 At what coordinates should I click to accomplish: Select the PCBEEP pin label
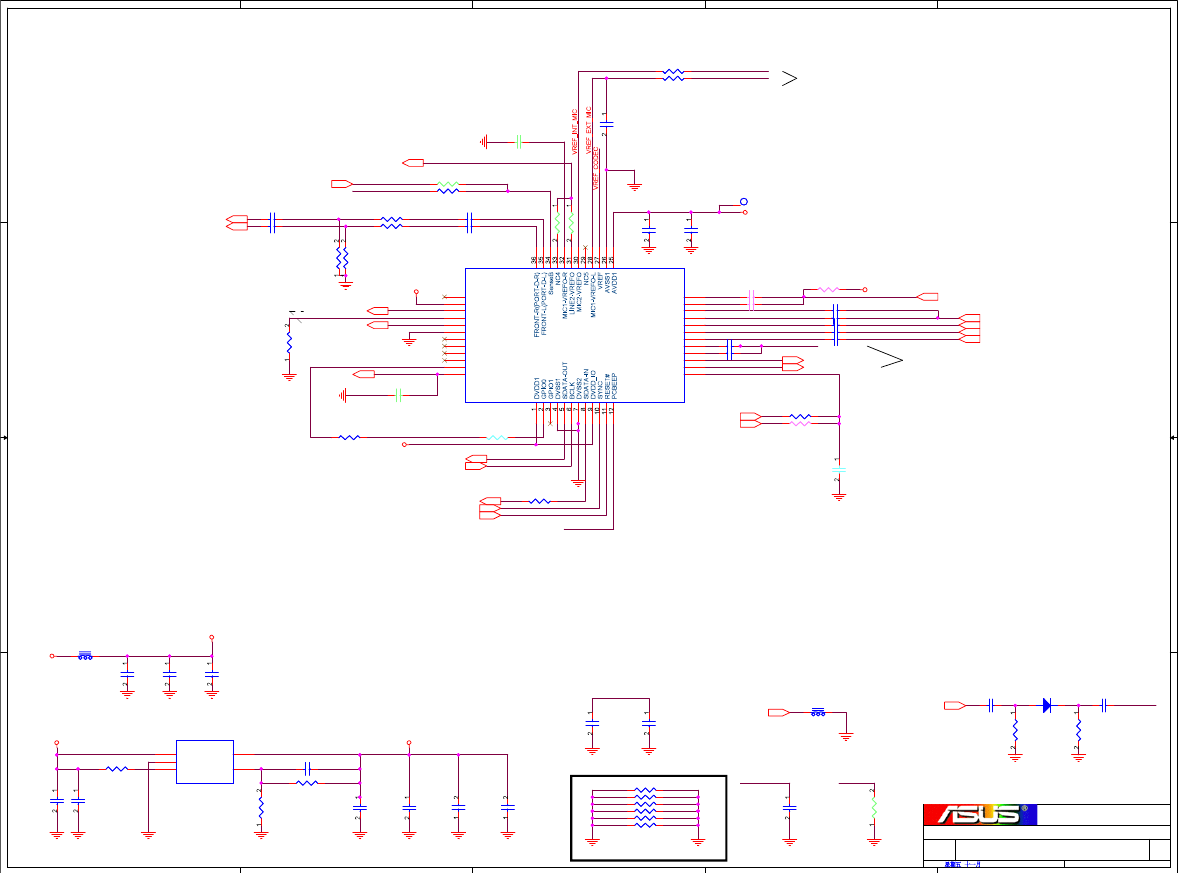pyautogui.click(x=614, y=385)
